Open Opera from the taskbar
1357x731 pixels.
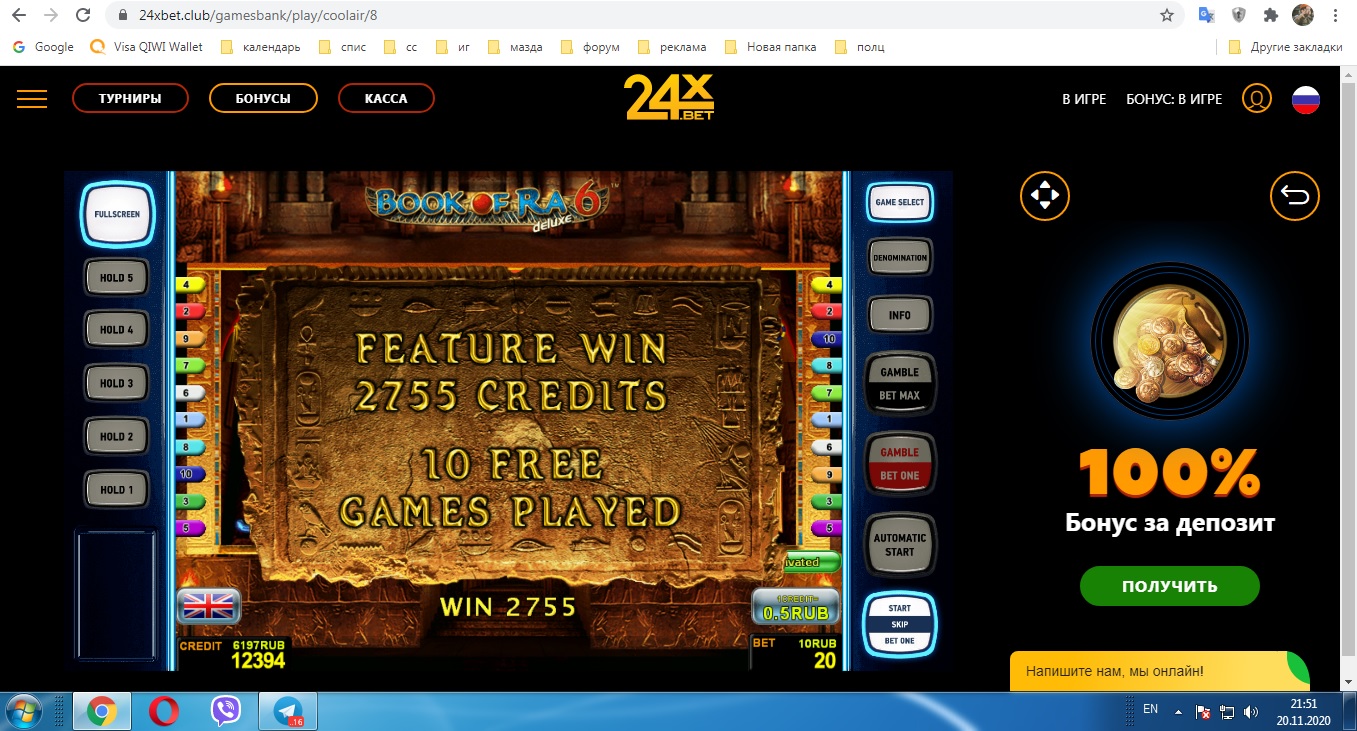coord(164,711)
